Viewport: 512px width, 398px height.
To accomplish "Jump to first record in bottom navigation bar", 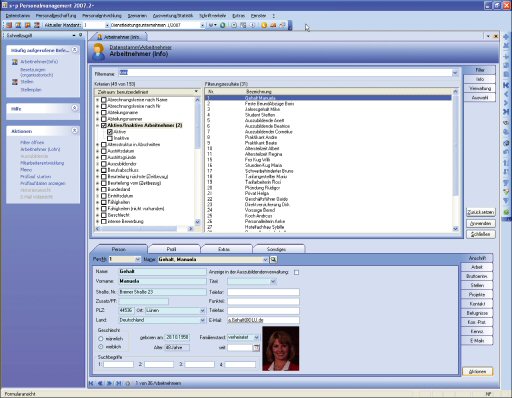I will click(x=91, y=383).
